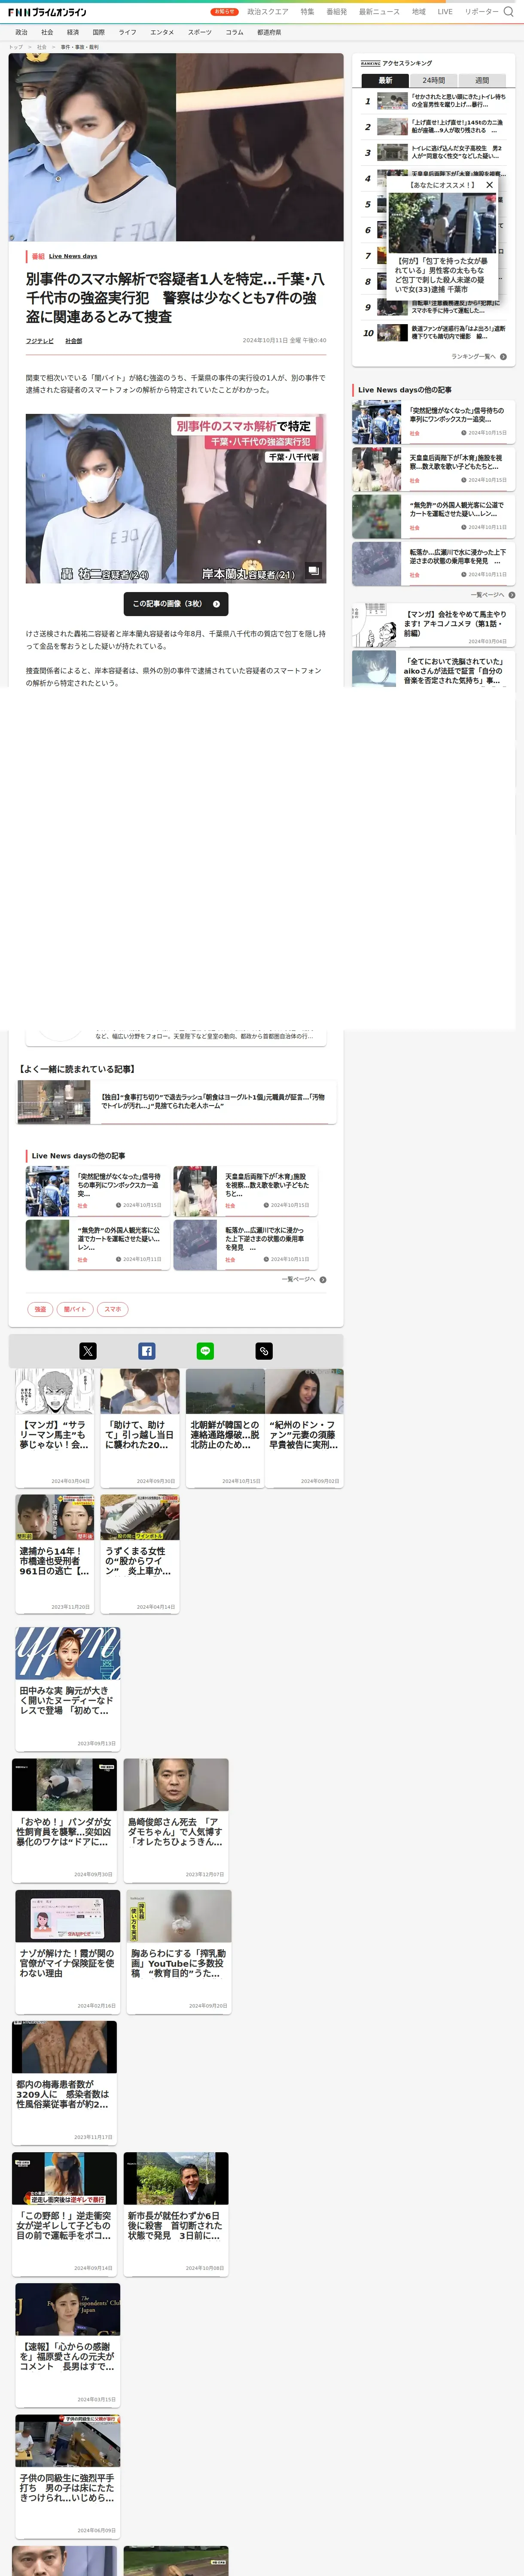This screenshot has width=524, height=2576.
Task: Select 国際 category in navigation bar
Action: [x=98, y=32]
